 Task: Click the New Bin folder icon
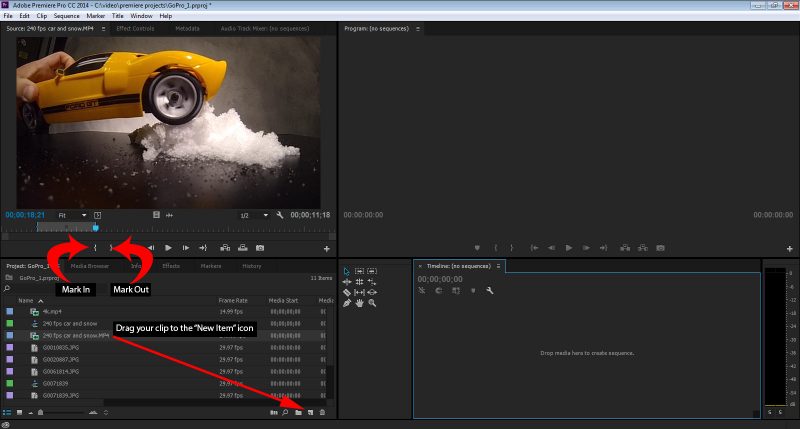298,412
